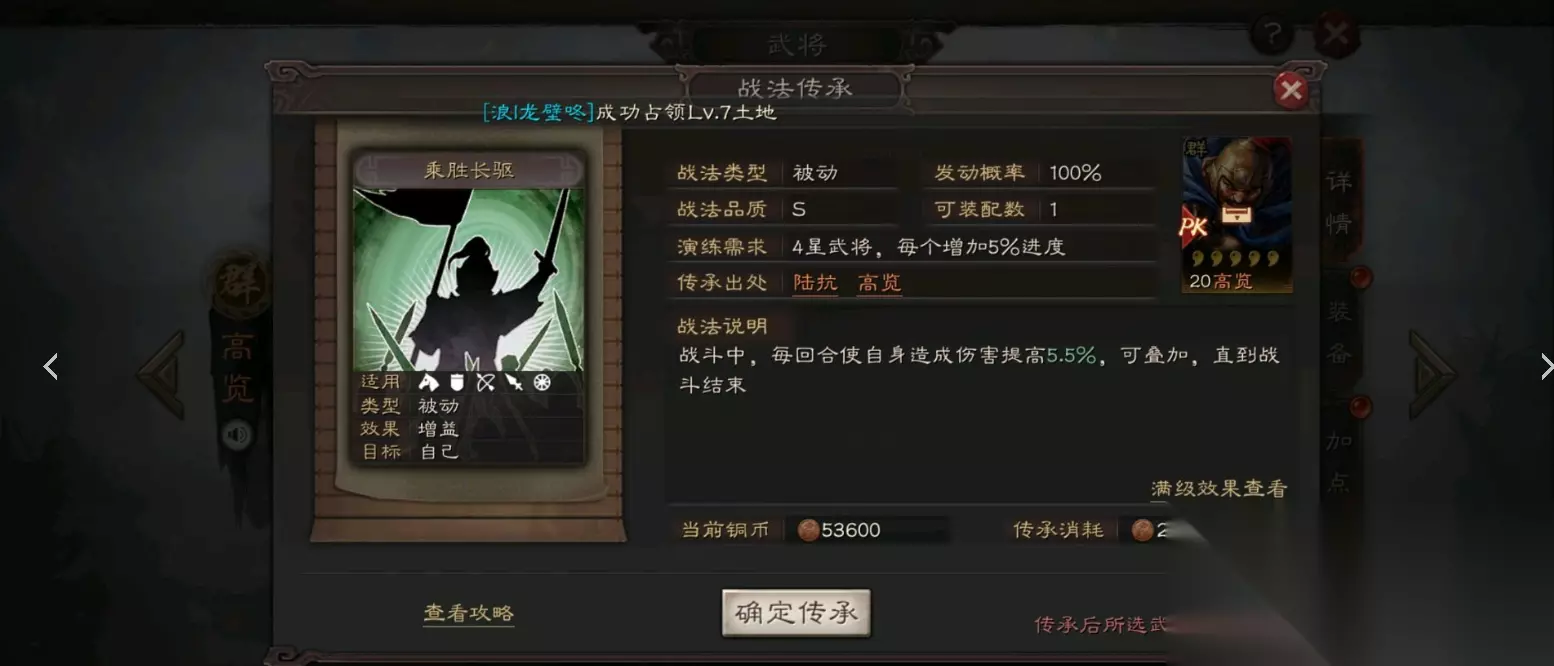Open the 满级效果查看 link
The image size is (1554, 666).
coord(1219,489)
